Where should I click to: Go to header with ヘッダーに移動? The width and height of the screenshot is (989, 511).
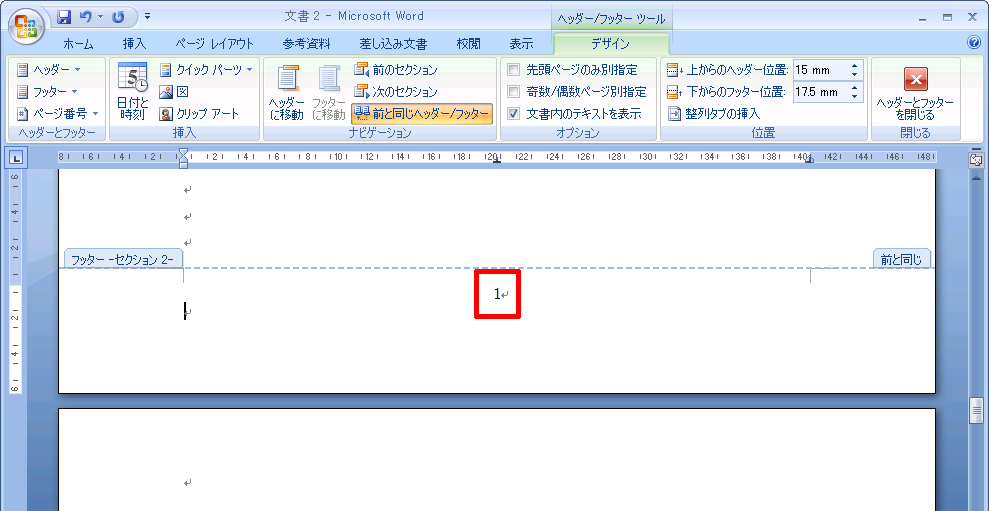287,91
